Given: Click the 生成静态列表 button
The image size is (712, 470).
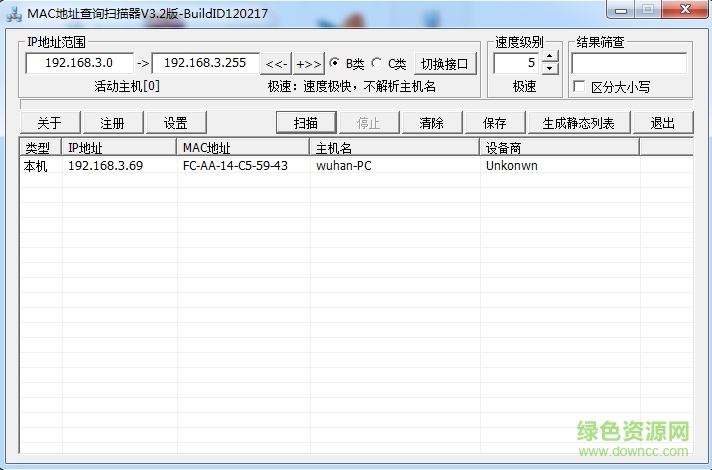Looking at the screenshot, I should point(585,123).
